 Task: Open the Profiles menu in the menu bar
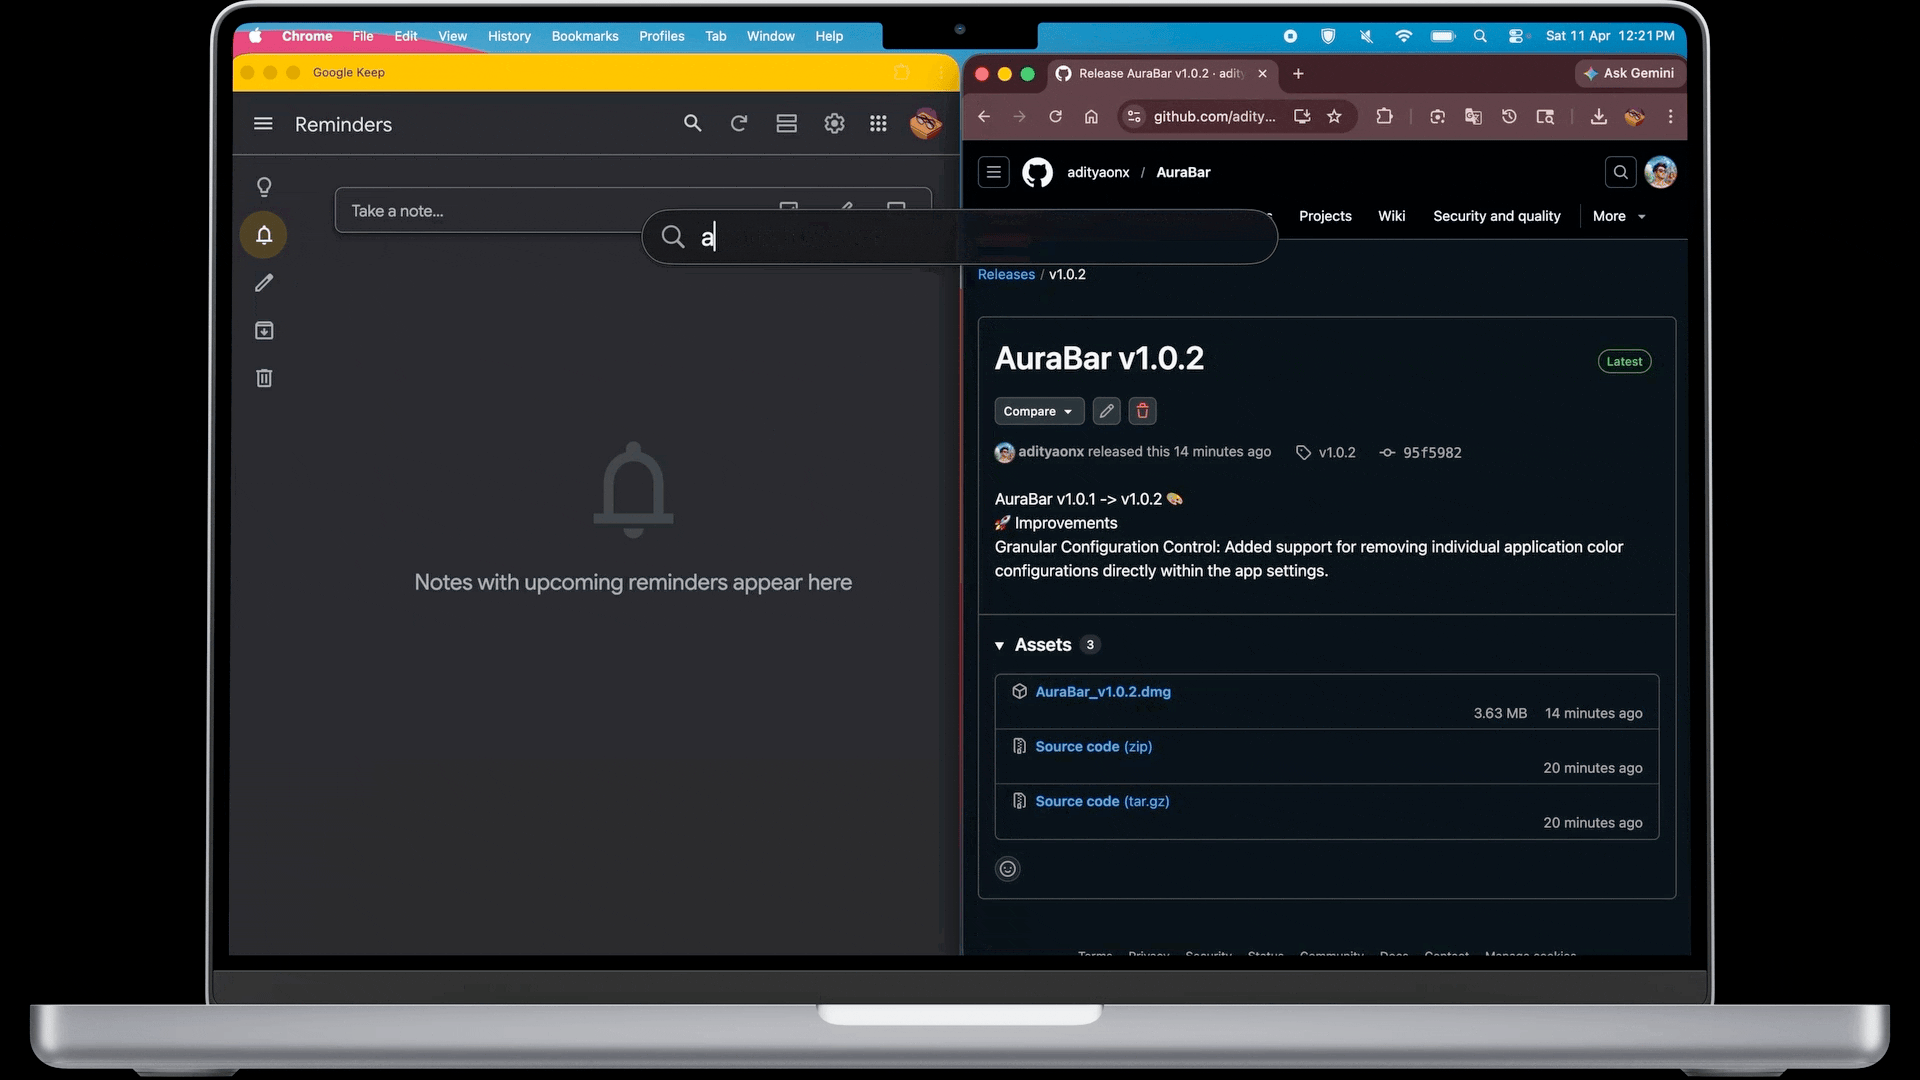662,36
